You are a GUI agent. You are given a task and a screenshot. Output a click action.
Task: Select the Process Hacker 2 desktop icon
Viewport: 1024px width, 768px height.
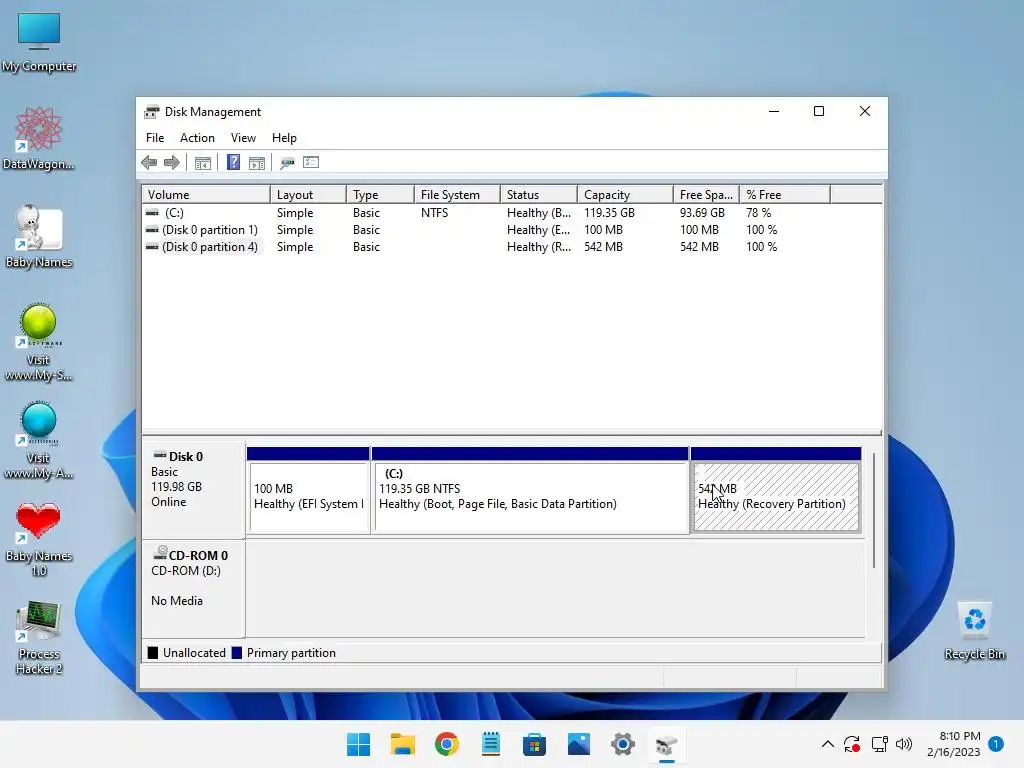click(x=39, y=637)
